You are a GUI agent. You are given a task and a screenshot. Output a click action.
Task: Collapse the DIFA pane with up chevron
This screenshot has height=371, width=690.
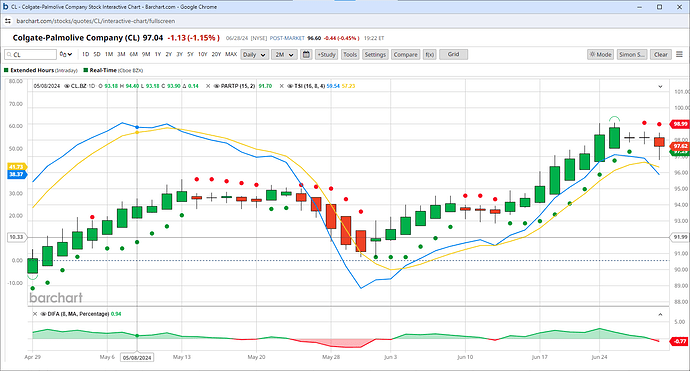660,314
